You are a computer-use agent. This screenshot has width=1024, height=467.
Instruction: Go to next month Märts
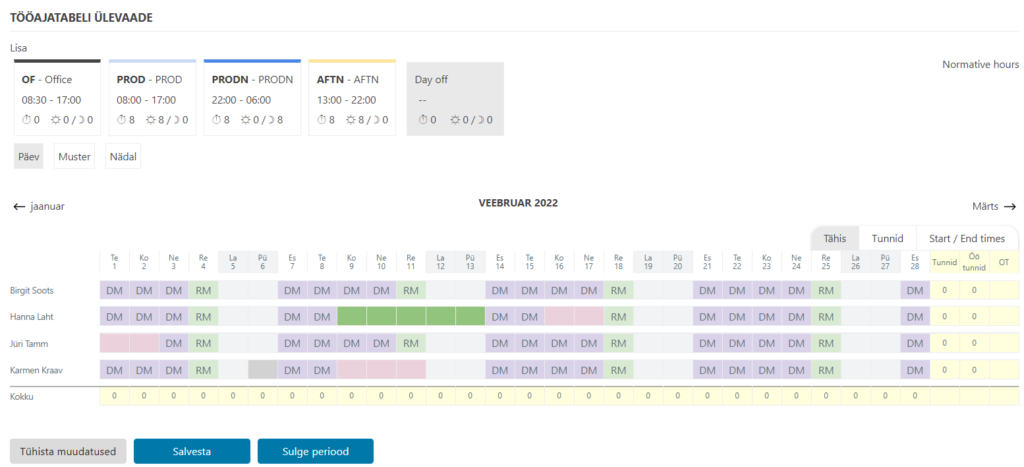click(994, 206)
